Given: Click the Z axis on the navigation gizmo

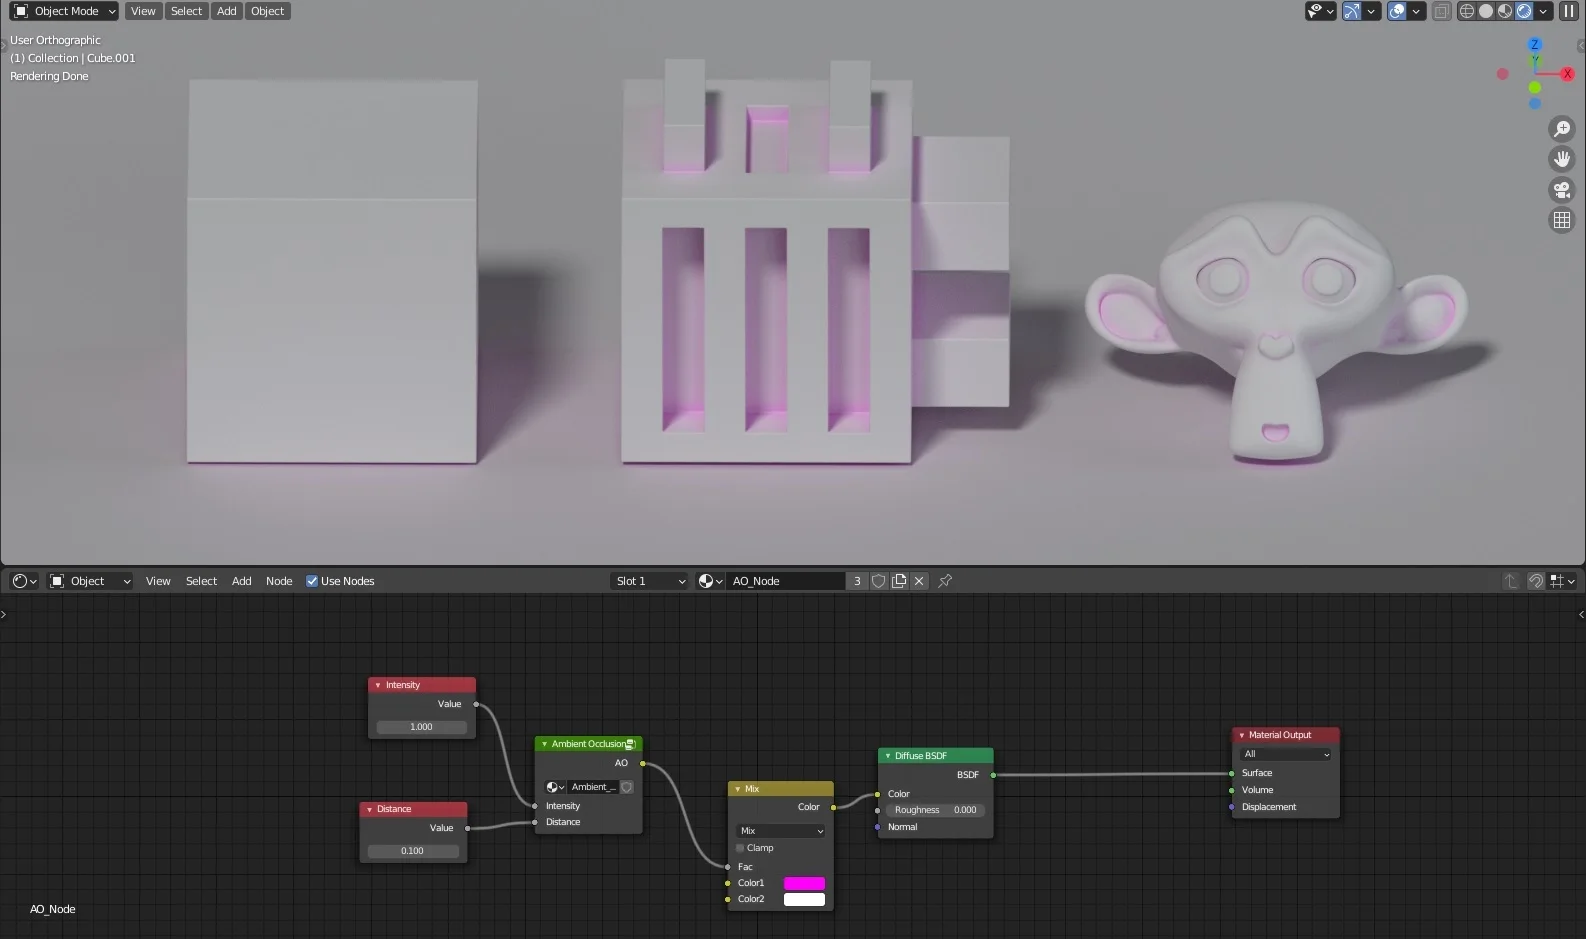Looking at the screenshot, I should click(1535, 45).
